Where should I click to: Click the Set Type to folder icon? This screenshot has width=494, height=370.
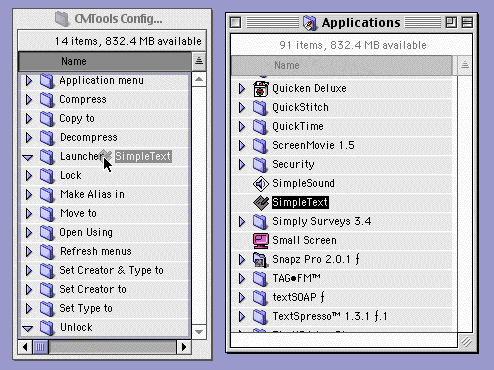click(47, 309)
